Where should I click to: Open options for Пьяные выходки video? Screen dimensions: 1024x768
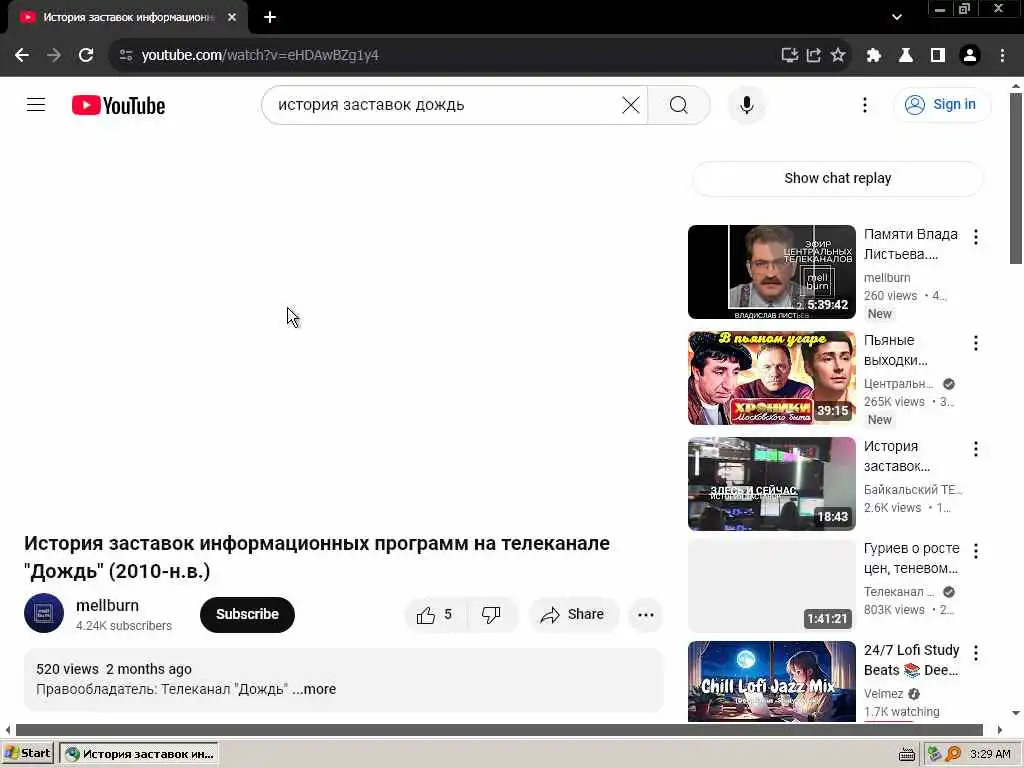pos(976,343)
